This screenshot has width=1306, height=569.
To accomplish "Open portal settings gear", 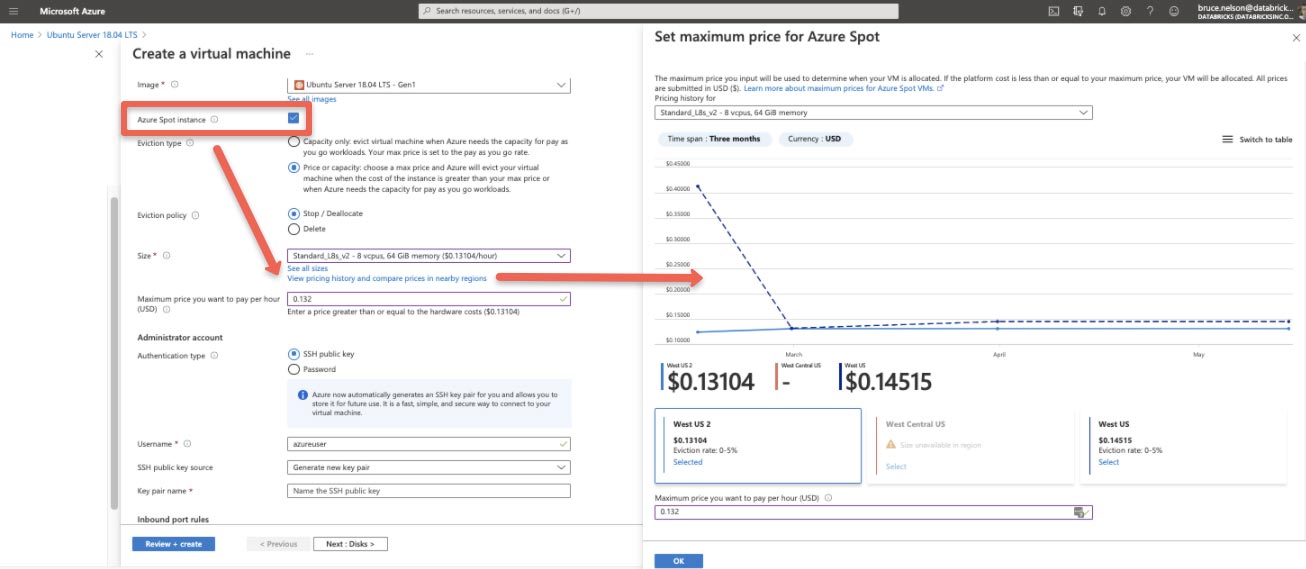I will tap(1126, 11).
